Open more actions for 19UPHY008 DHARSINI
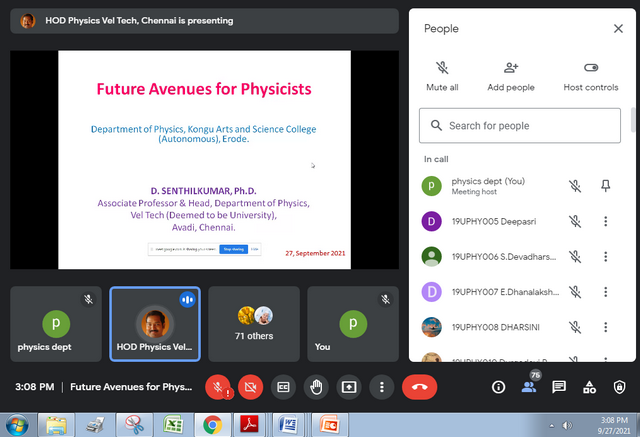 [x=605, y=327]
